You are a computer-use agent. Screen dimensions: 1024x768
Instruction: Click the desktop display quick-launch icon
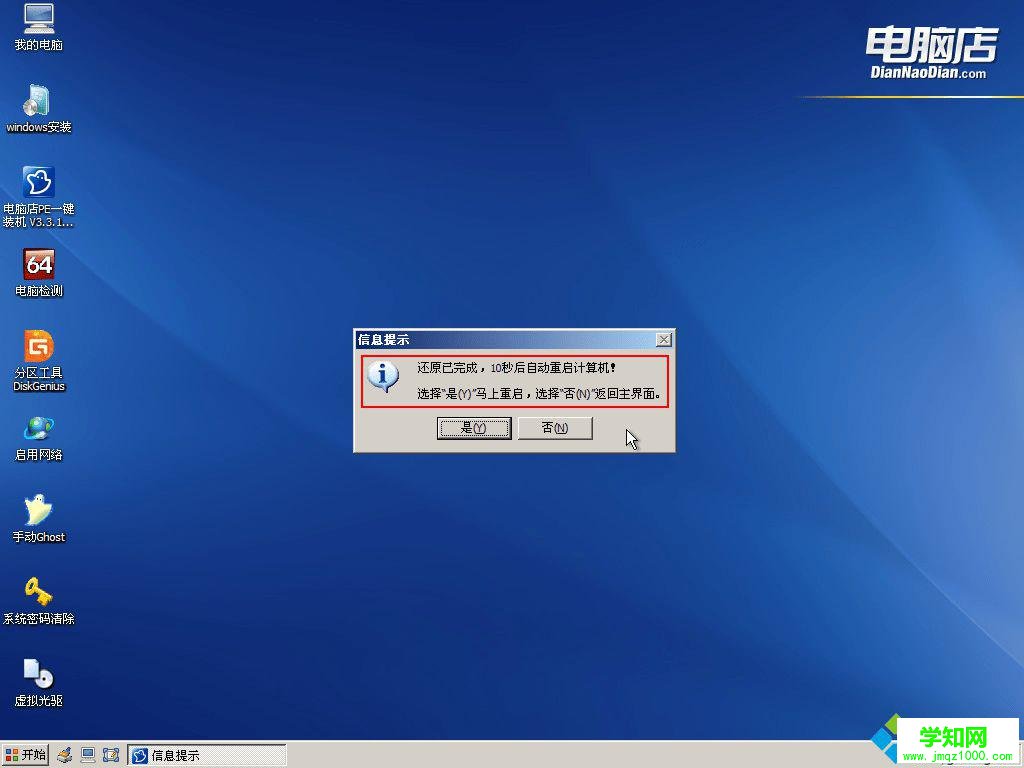pyautogui.click(x=89, y=754)
